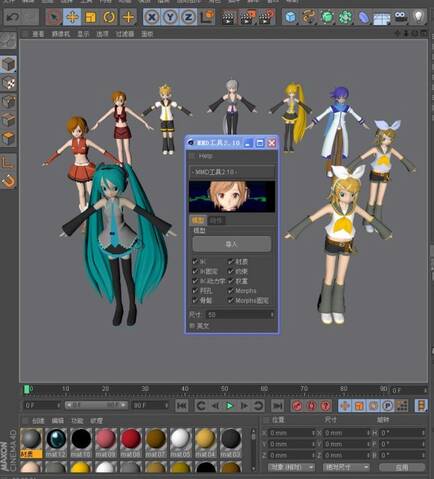The height and width of the screenshot is (479, 434).
Task: Toggle the Snap magnet icon
Action: click(8, 181)
